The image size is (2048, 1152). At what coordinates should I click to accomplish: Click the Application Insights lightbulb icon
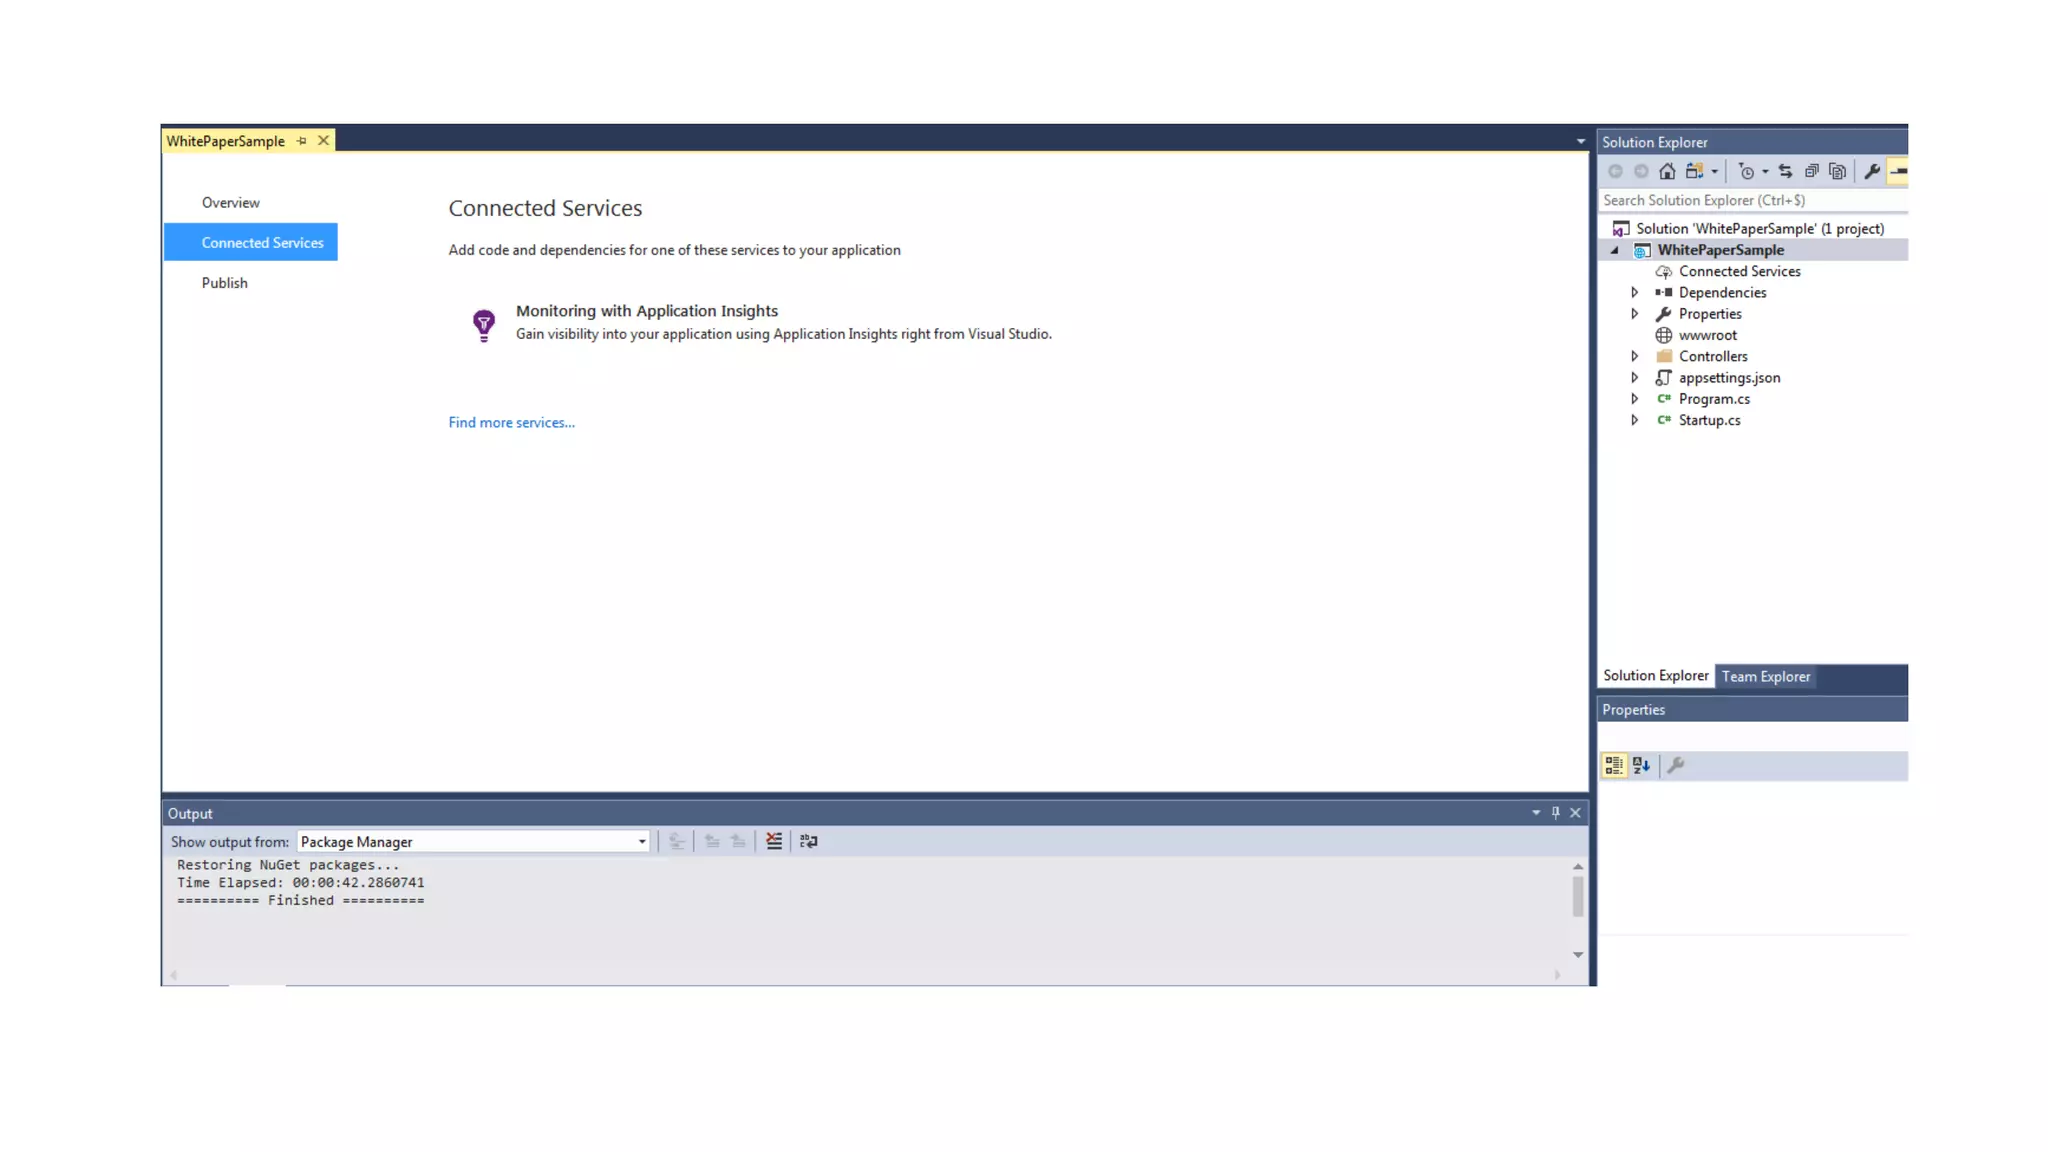(x=483, y=324)
